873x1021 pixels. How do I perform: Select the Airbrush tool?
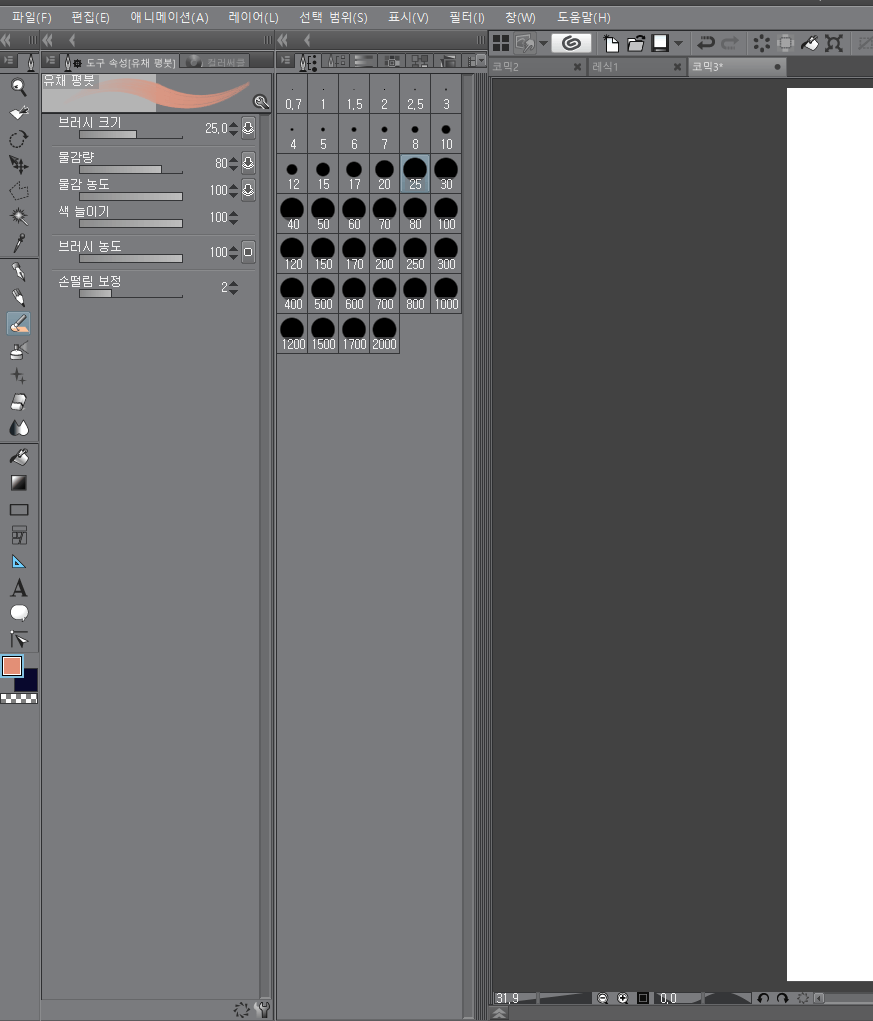[x=18, y=350]
